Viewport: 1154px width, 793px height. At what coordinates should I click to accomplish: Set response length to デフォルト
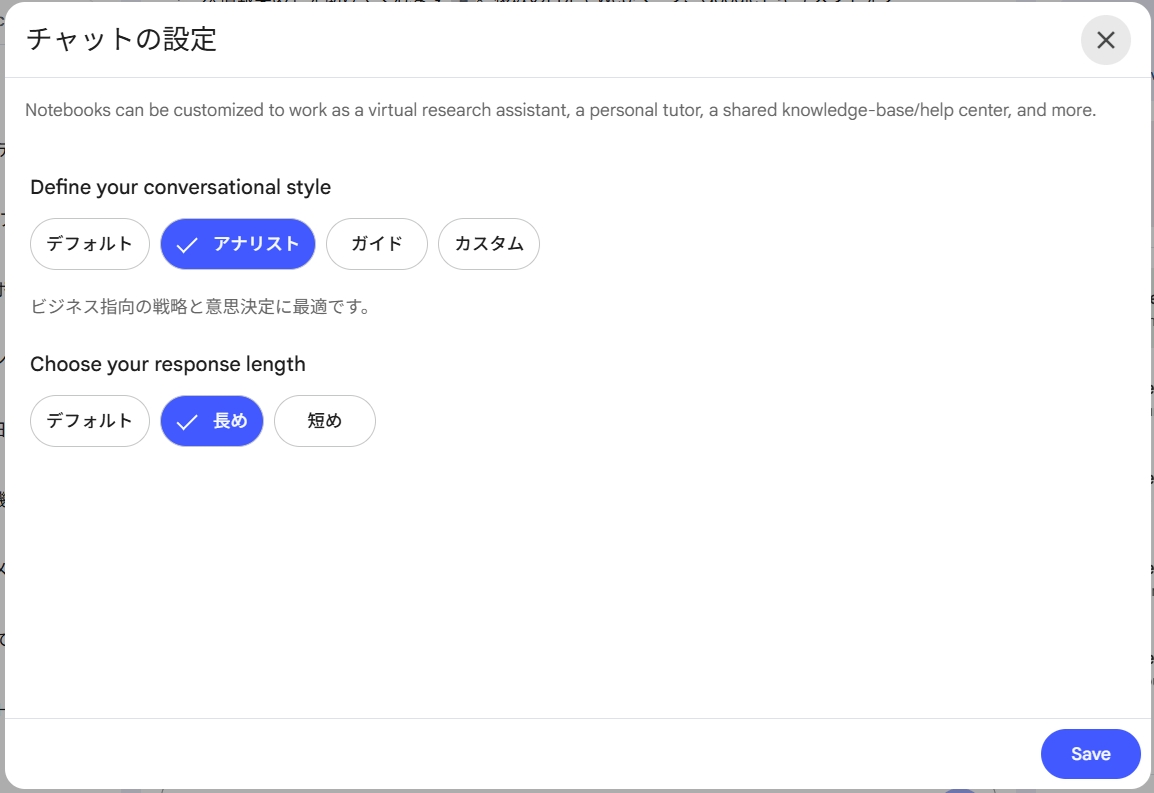[x=90, y=421]
